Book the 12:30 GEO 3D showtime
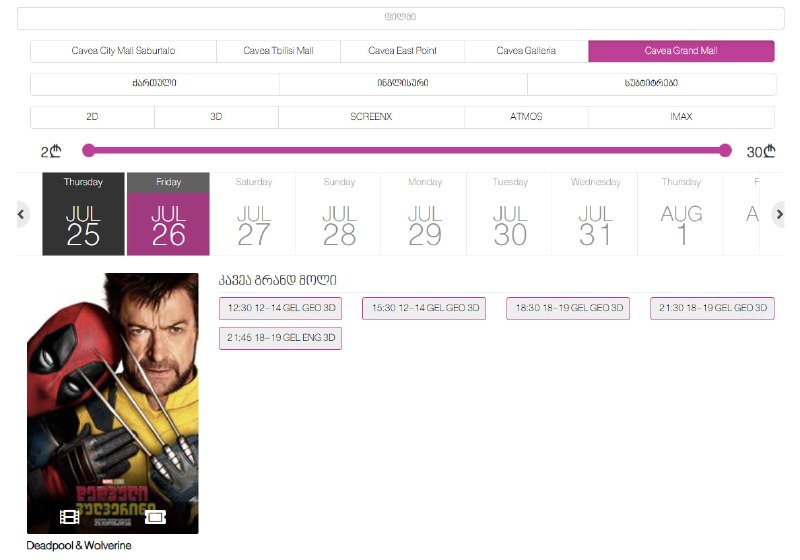 point(281,308)
